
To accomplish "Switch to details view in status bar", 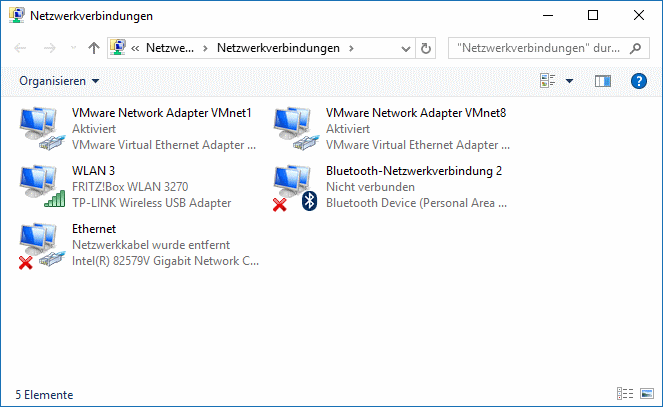I will tap(625, 394).
